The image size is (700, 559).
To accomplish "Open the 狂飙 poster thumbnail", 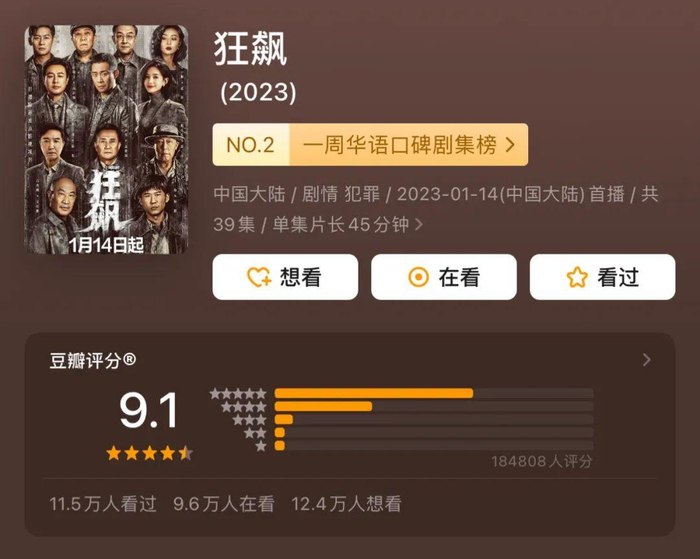I will click(x=105, y=140).
